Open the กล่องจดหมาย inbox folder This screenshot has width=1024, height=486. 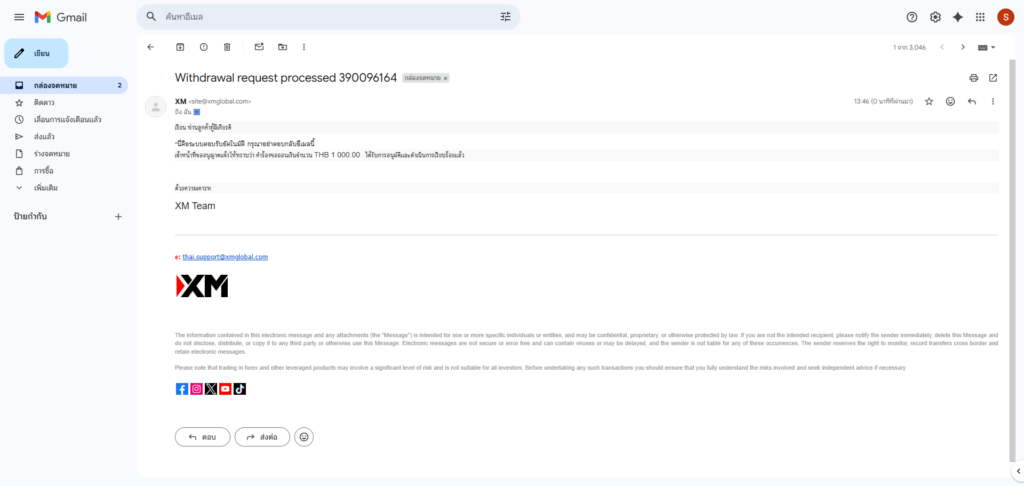click(x=55, y=85)
